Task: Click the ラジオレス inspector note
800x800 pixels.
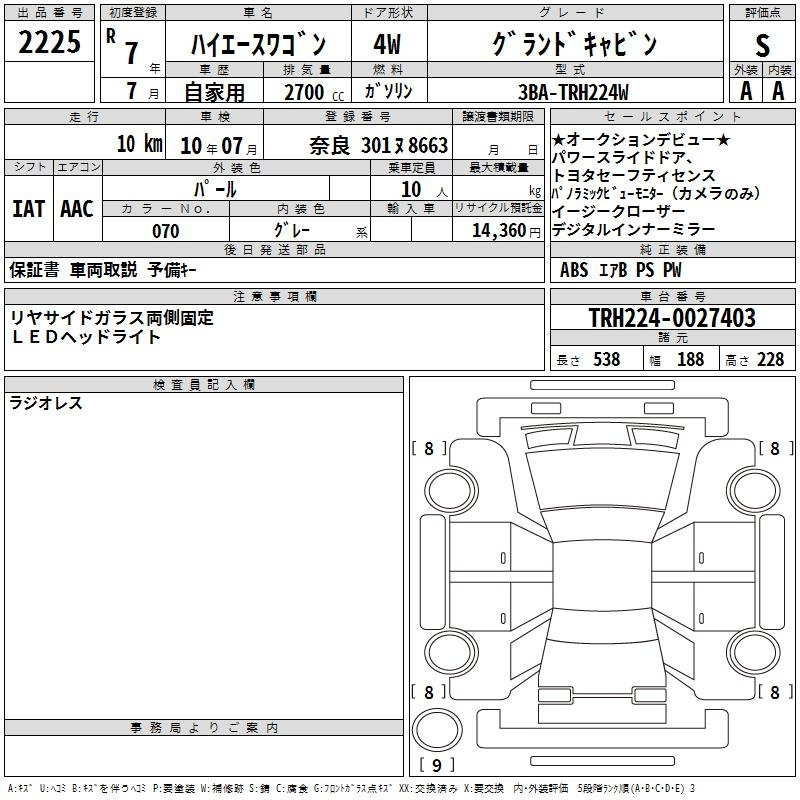Action: 46,404
